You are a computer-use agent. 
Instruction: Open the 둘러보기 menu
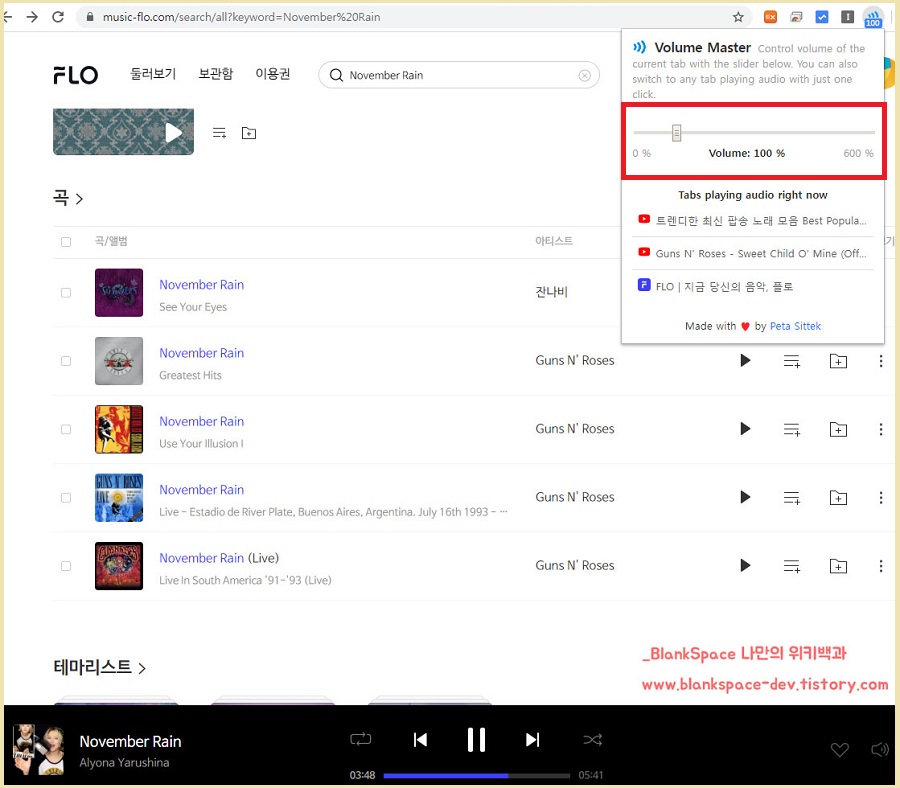[153, 74]
